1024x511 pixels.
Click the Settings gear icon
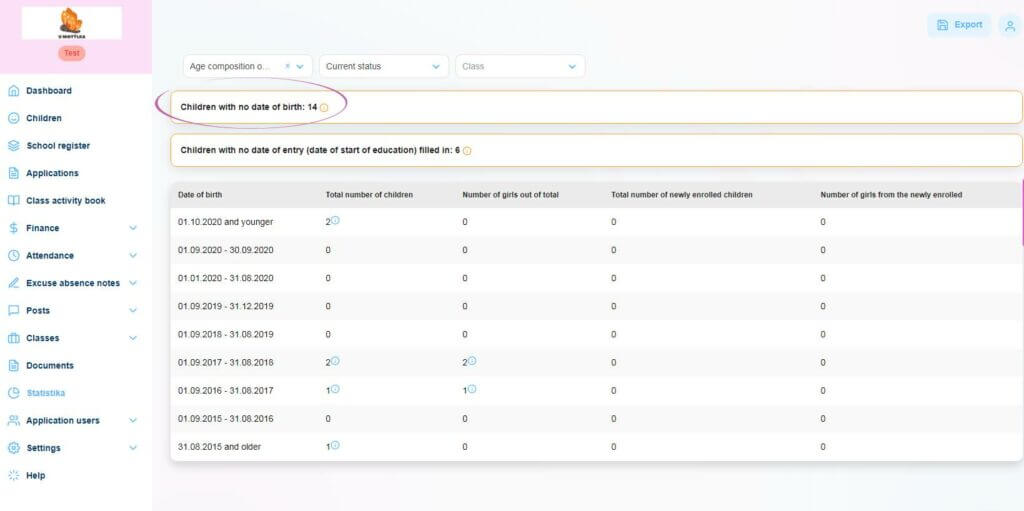tap(13, 448)
